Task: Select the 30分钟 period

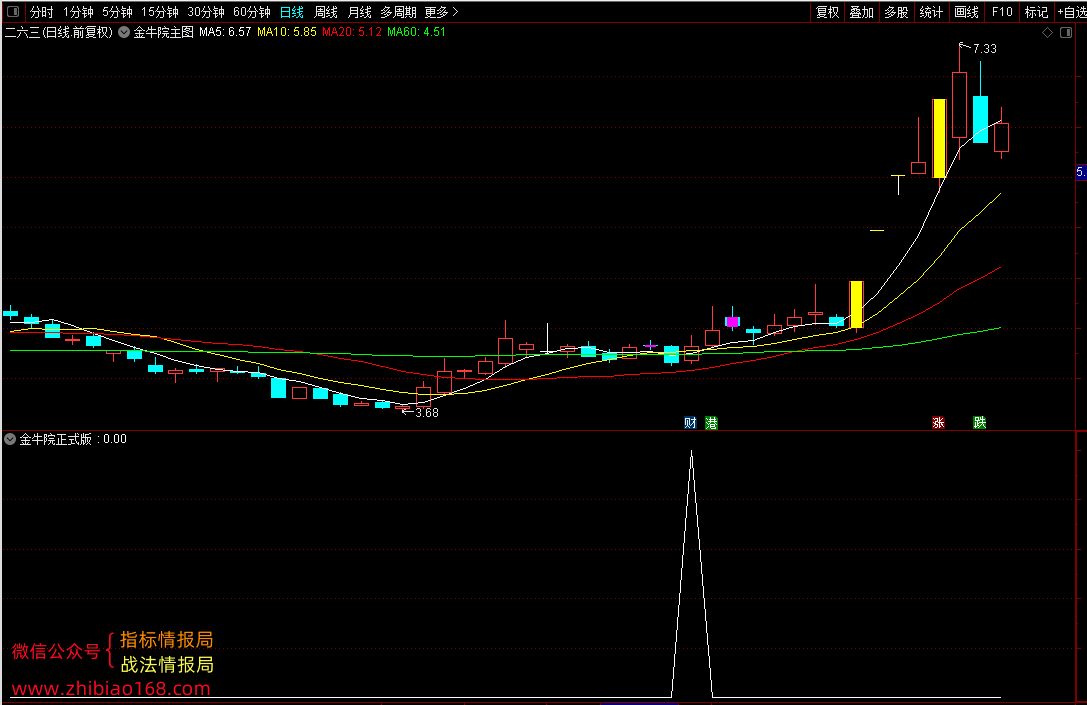Action: point(206,12)
